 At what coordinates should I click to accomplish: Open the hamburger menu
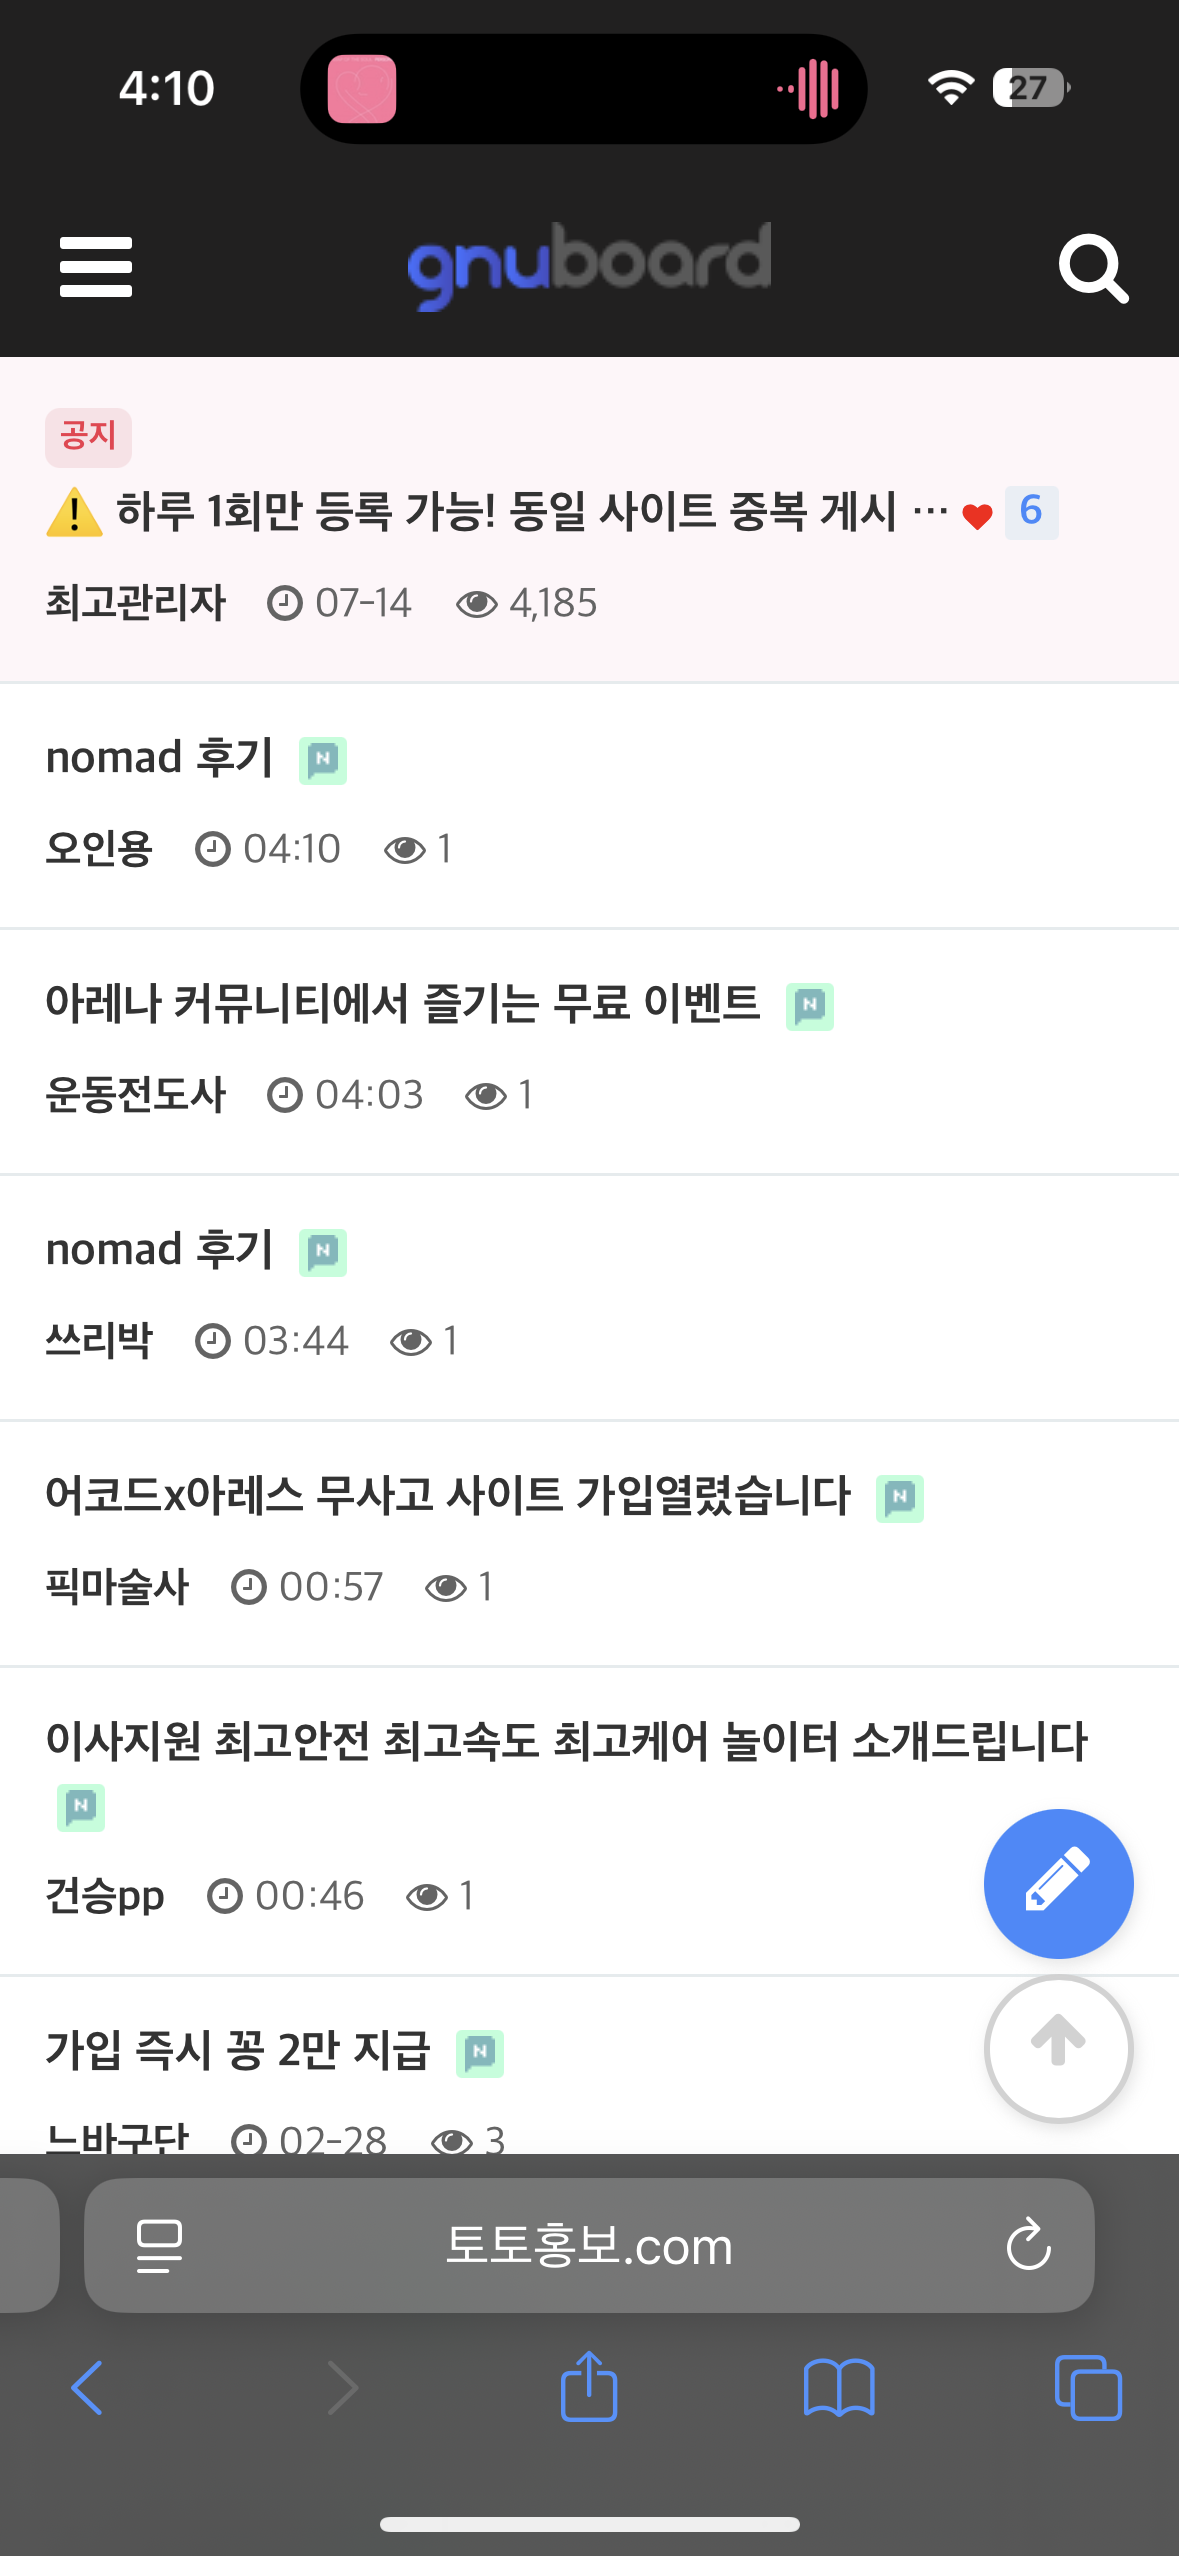click(x=96, y=267)
